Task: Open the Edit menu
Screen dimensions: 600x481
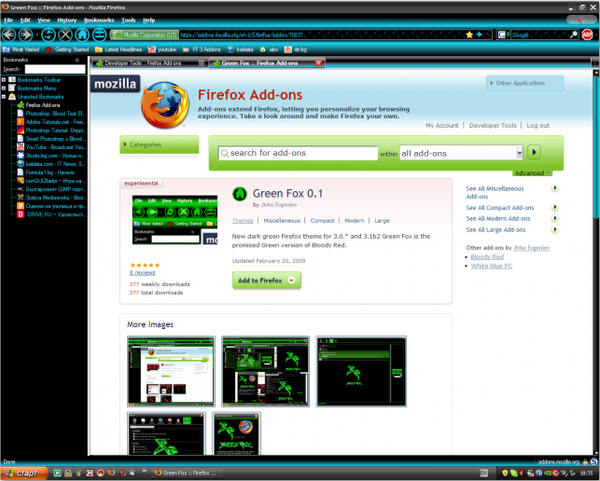Action: (x=25, y=20)
